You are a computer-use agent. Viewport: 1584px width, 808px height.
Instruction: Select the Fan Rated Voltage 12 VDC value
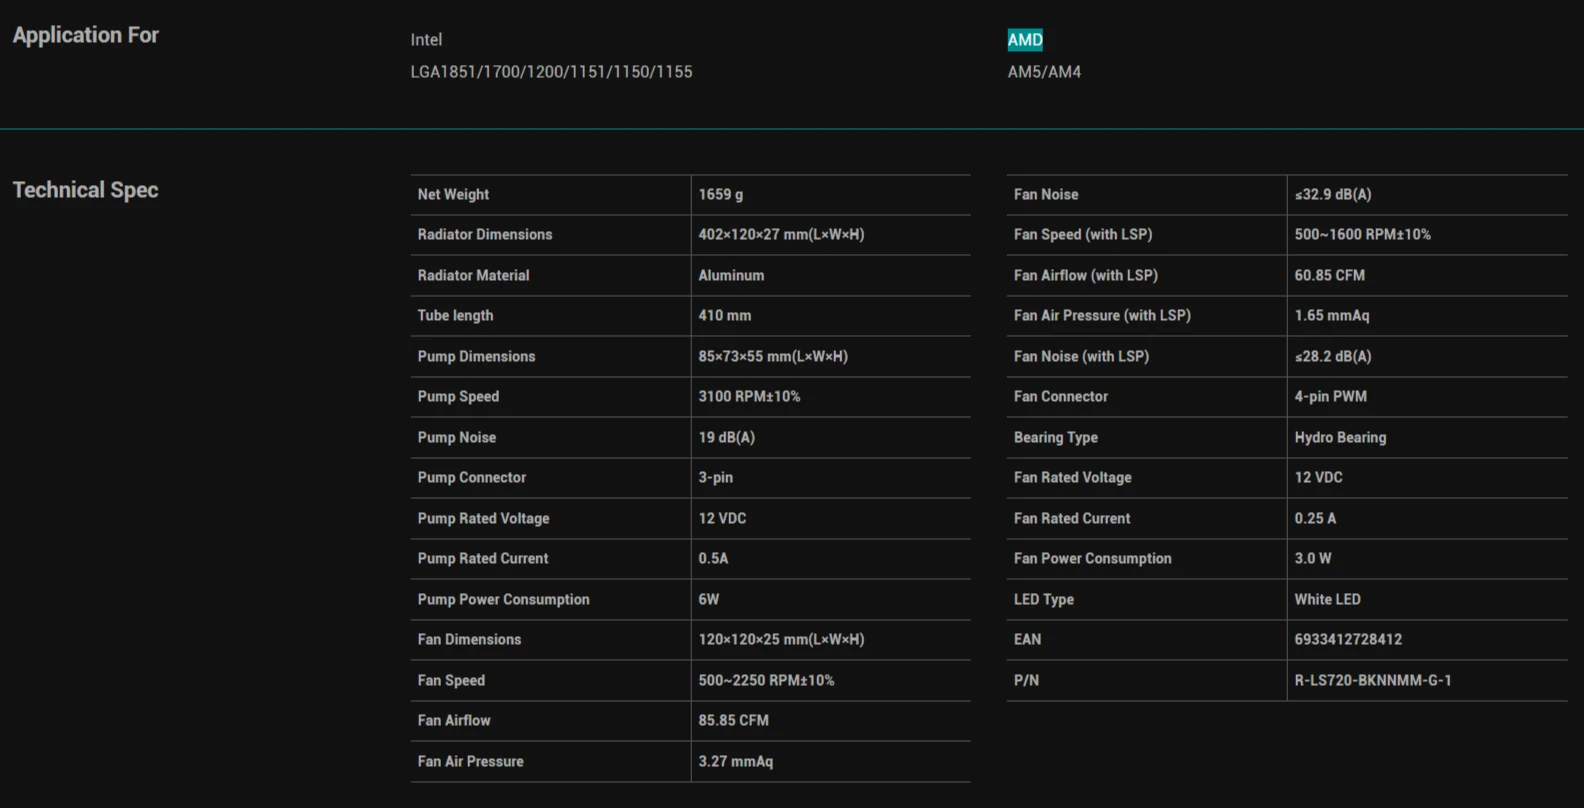click(x=1318, y=478)
